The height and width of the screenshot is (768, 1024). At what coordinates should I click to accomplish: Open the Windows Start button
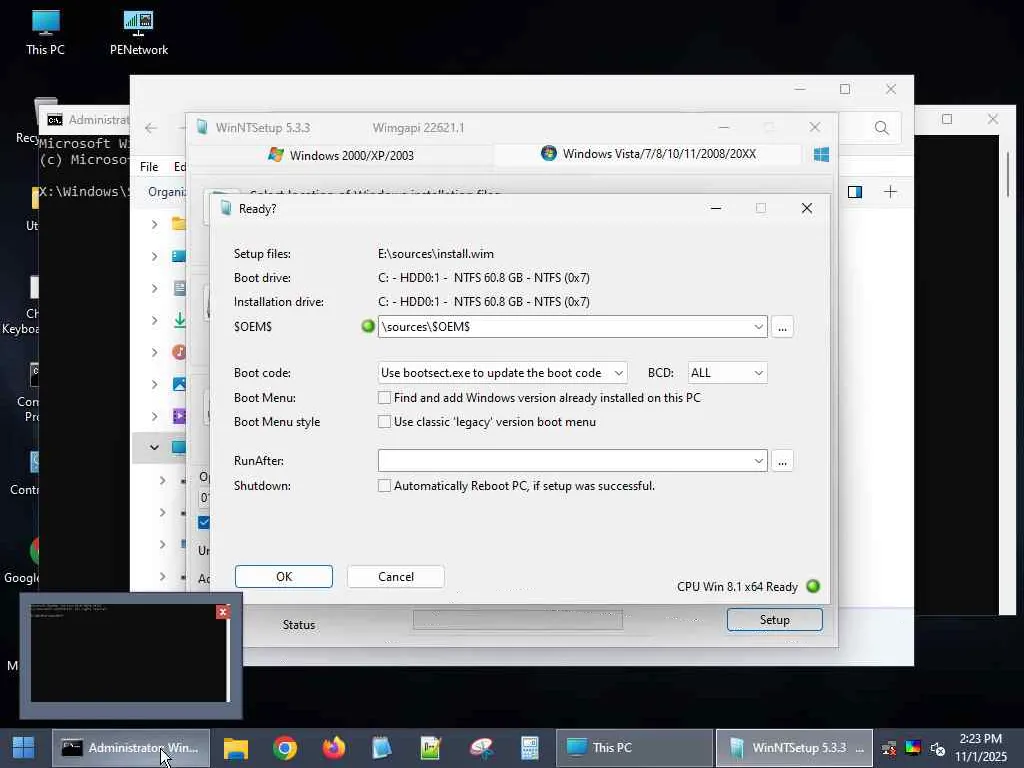[x=24, y=747]
